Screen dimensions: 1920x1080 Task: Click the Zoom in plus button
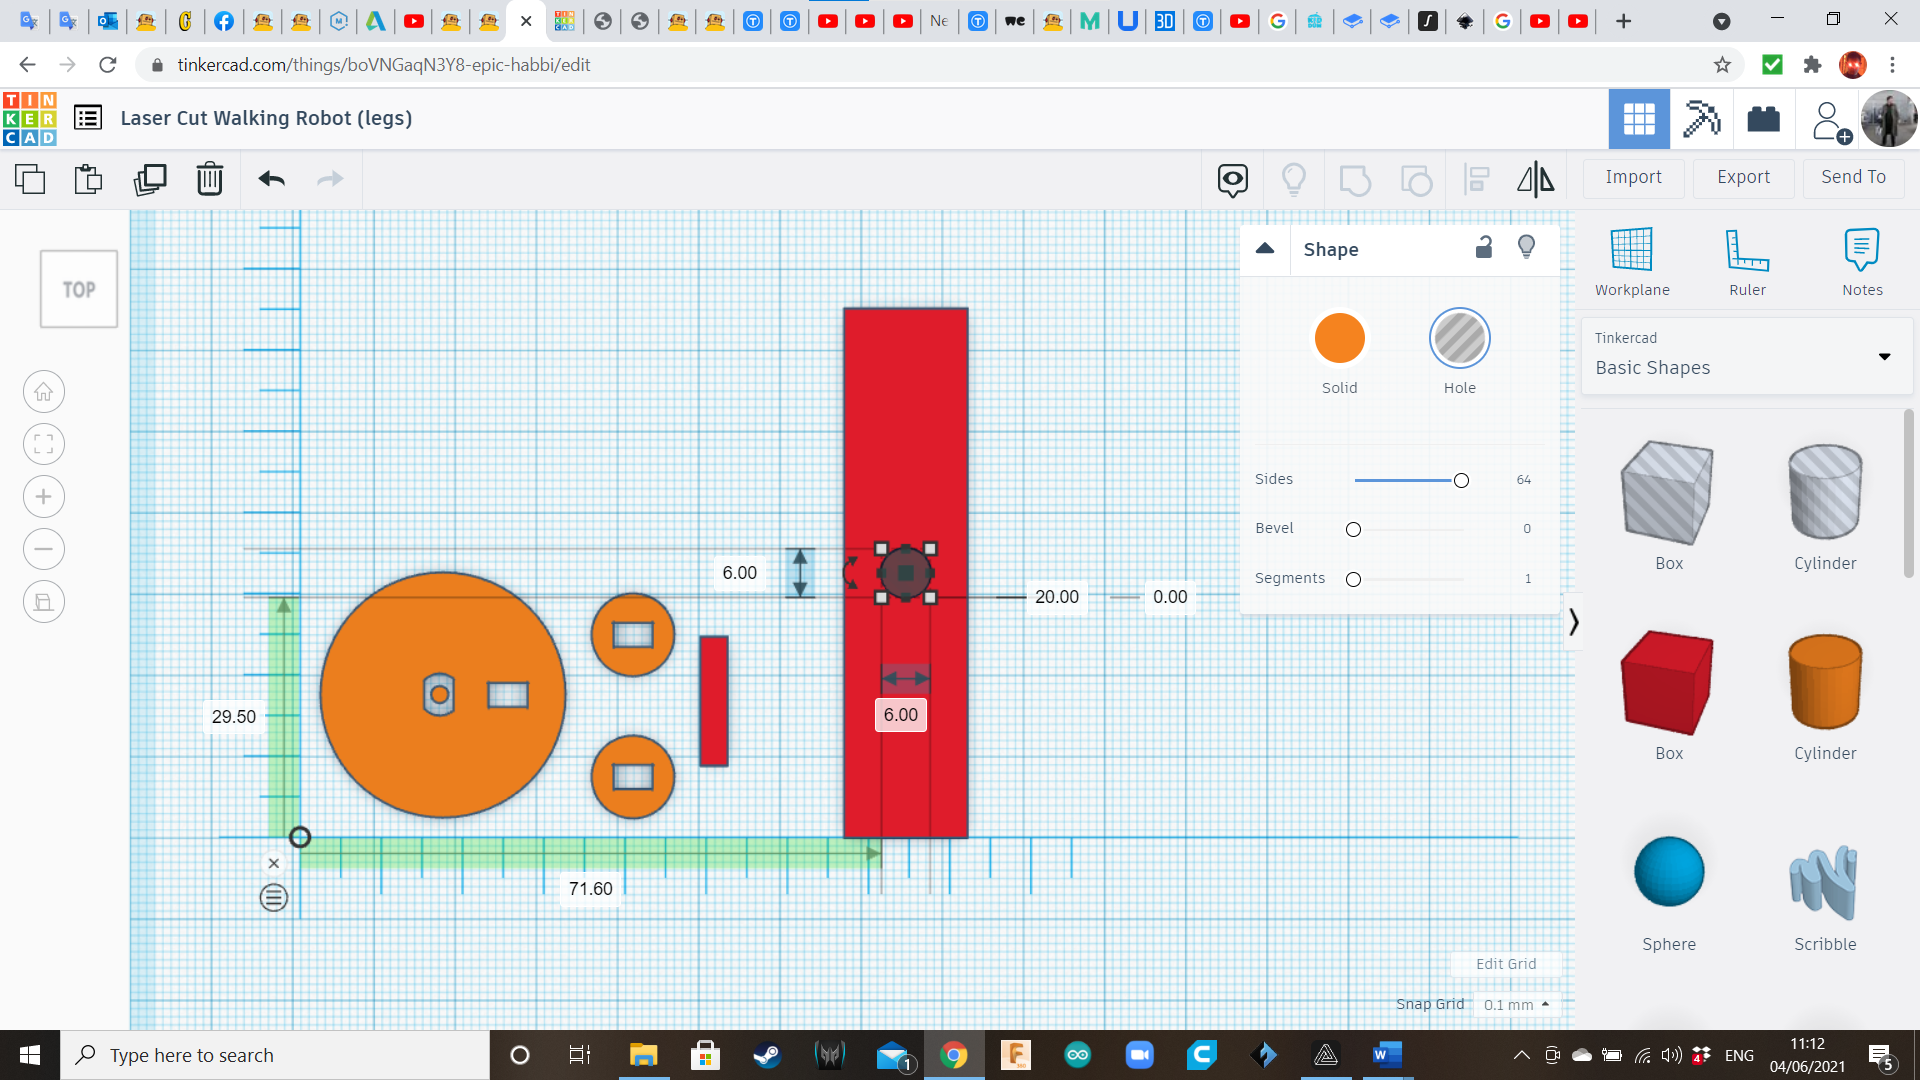[44, 497]
